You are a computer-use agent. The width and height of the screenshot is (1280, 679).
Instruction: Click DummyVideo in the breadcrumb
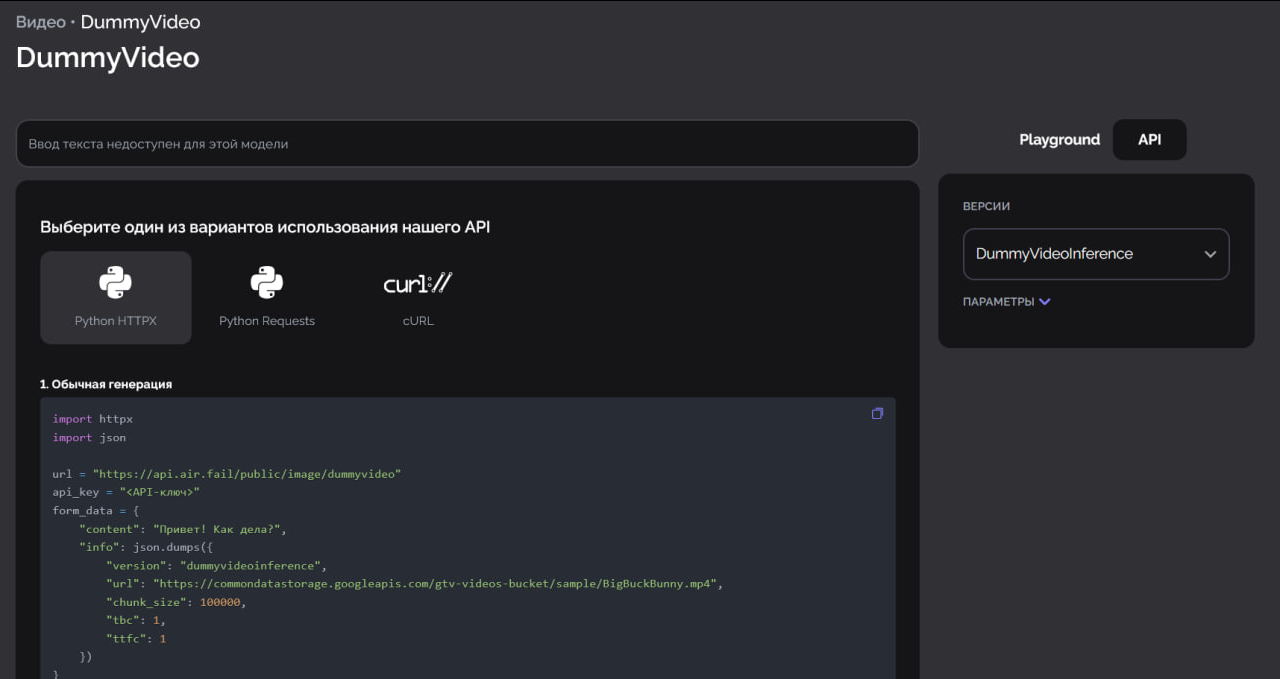click(x=140, y=22)
